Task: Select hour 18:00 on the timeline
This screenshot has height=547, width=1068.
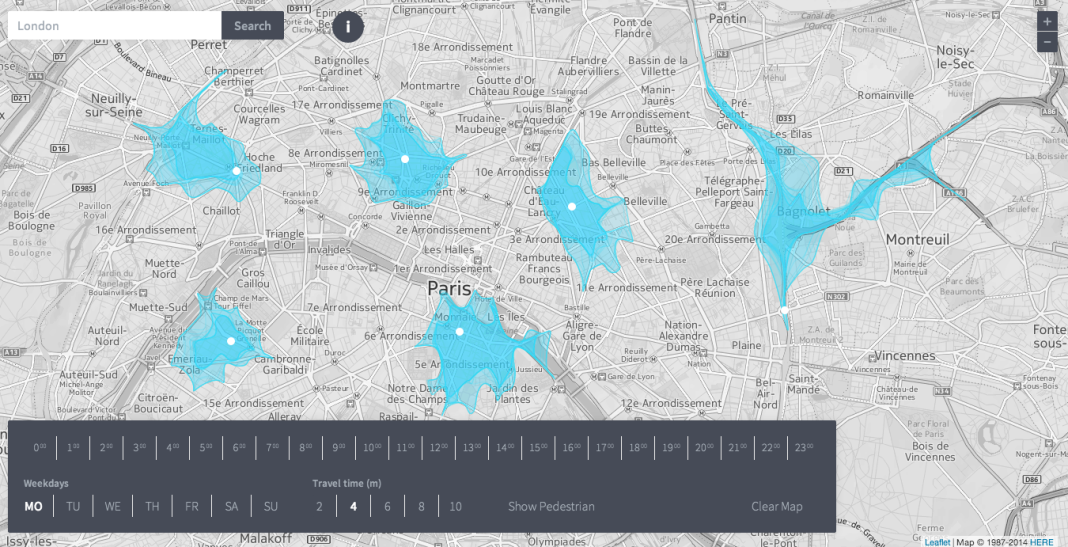Action: 638,448
